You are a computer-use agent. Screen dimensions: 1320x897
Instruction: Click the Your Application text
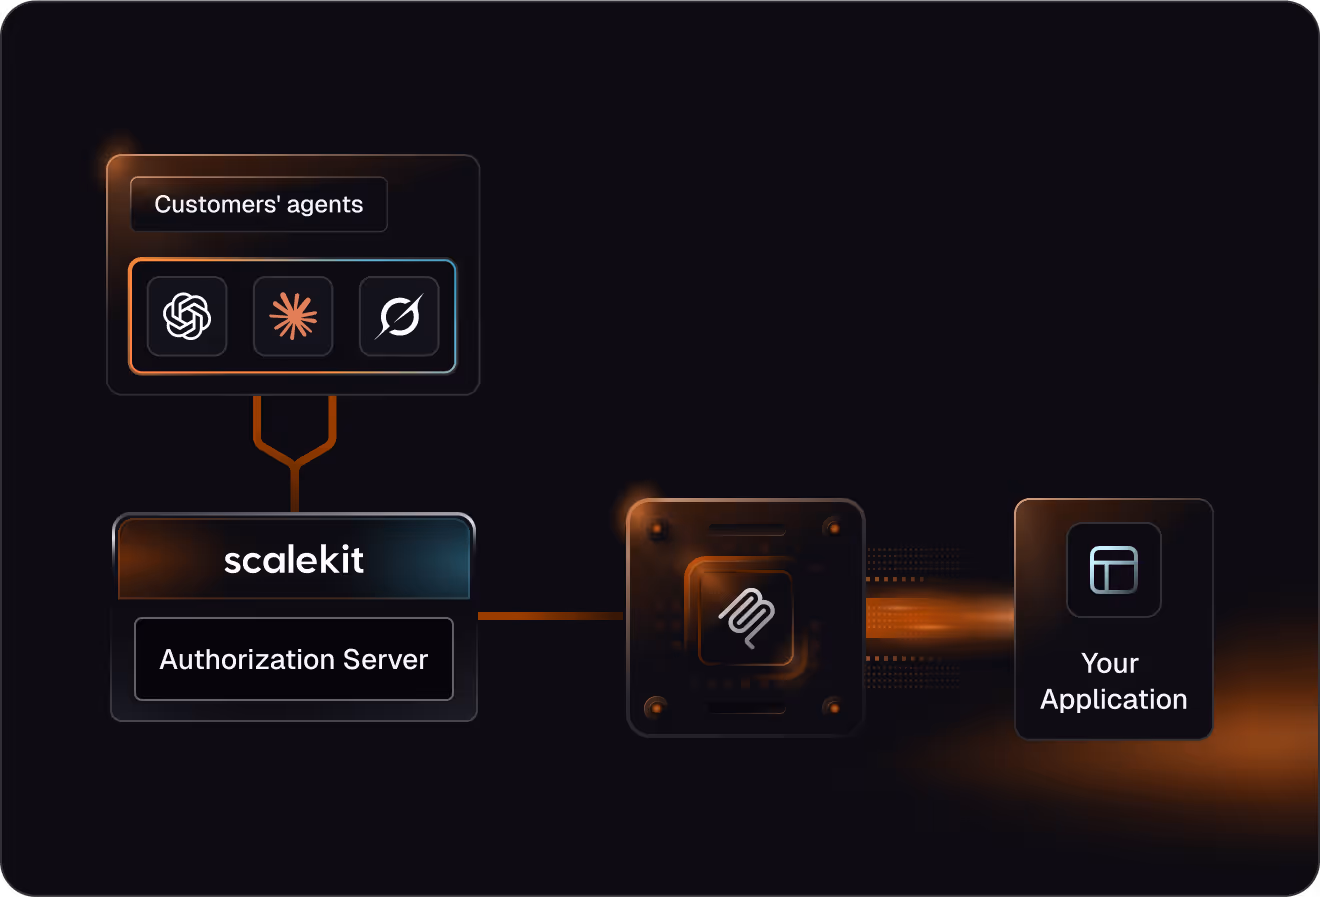point(1113,681)
